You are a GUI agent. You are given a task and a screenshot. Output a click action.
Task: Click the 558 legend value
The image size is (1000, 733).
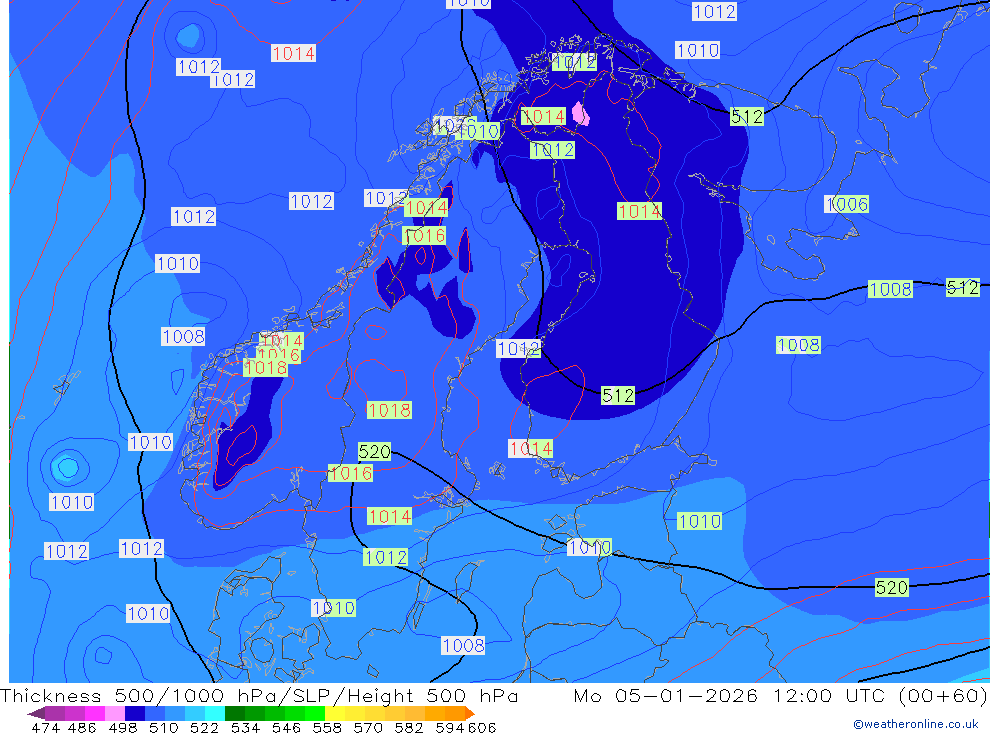(x=327, y=728)
